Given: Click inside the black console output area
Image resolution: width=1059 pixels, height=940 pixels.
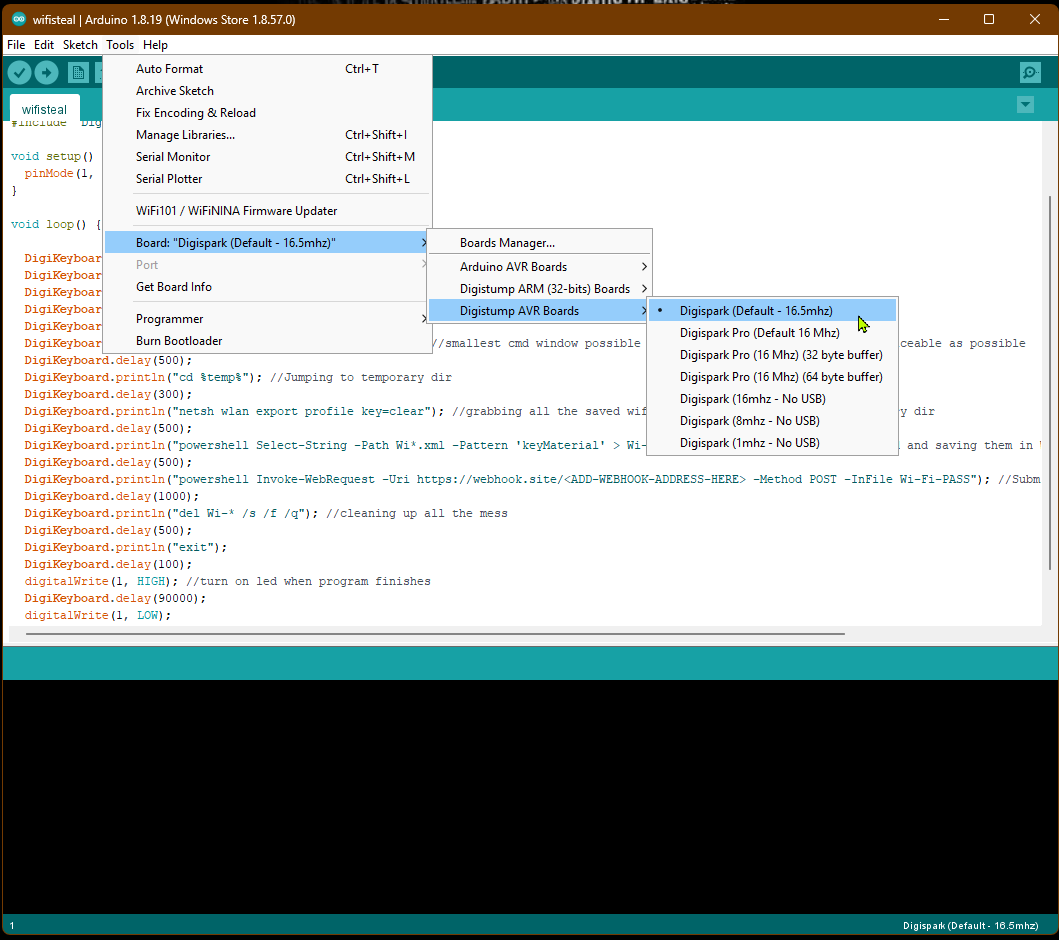Looking at the screenshot, I should point(530,797).
